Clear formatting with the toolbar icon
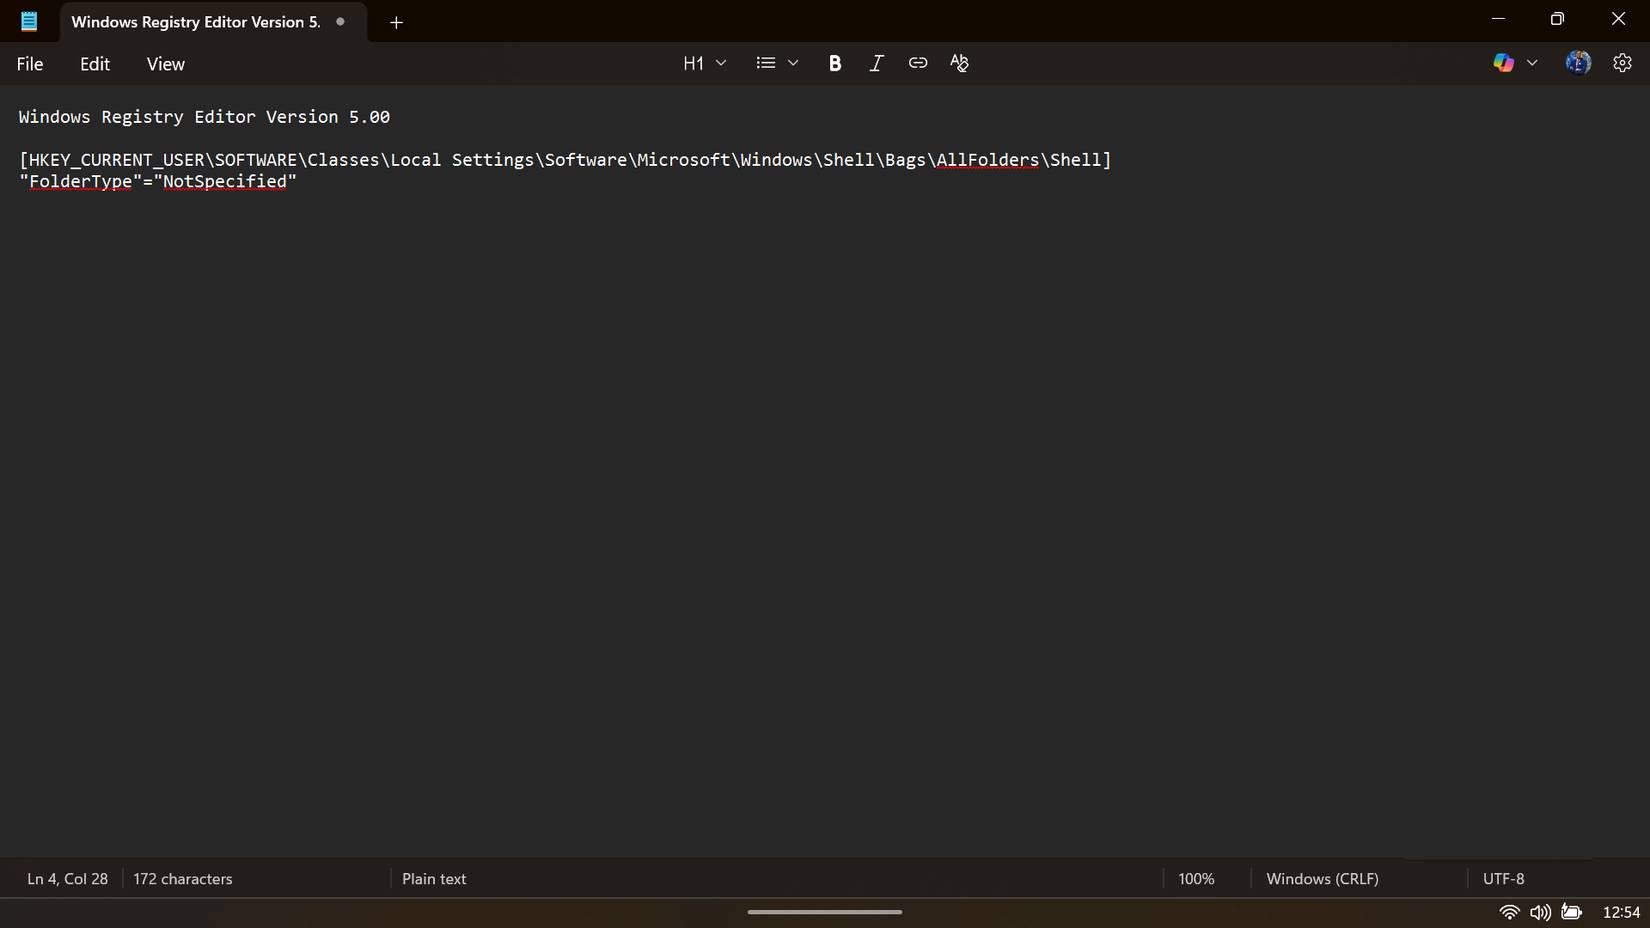1650x928 pixels. (x=959, y=63)
